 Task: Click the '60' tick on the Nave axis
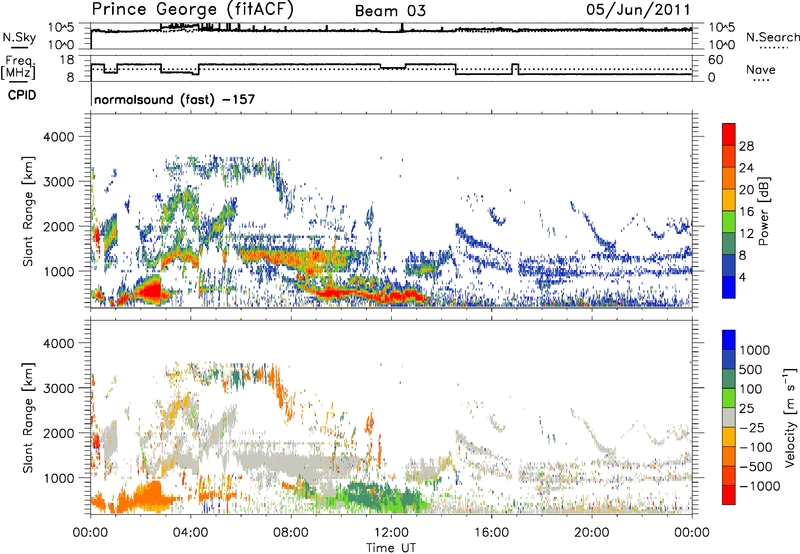coord(716,60)
